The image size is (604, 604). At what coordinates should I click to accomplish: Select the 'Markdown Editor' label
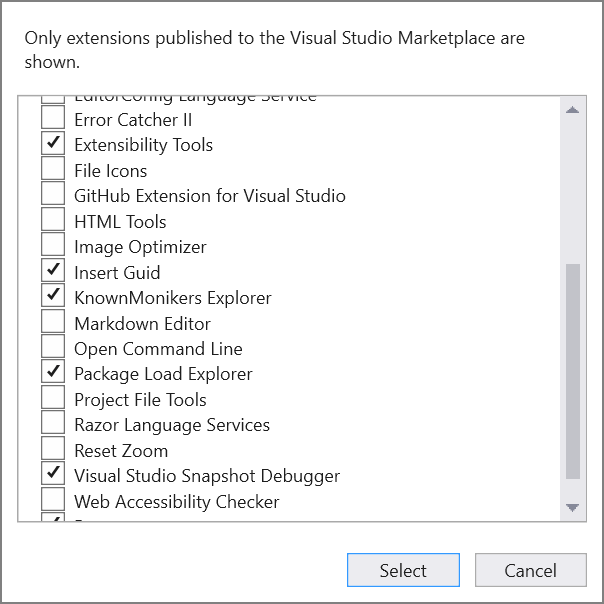[x=143, y=324]
